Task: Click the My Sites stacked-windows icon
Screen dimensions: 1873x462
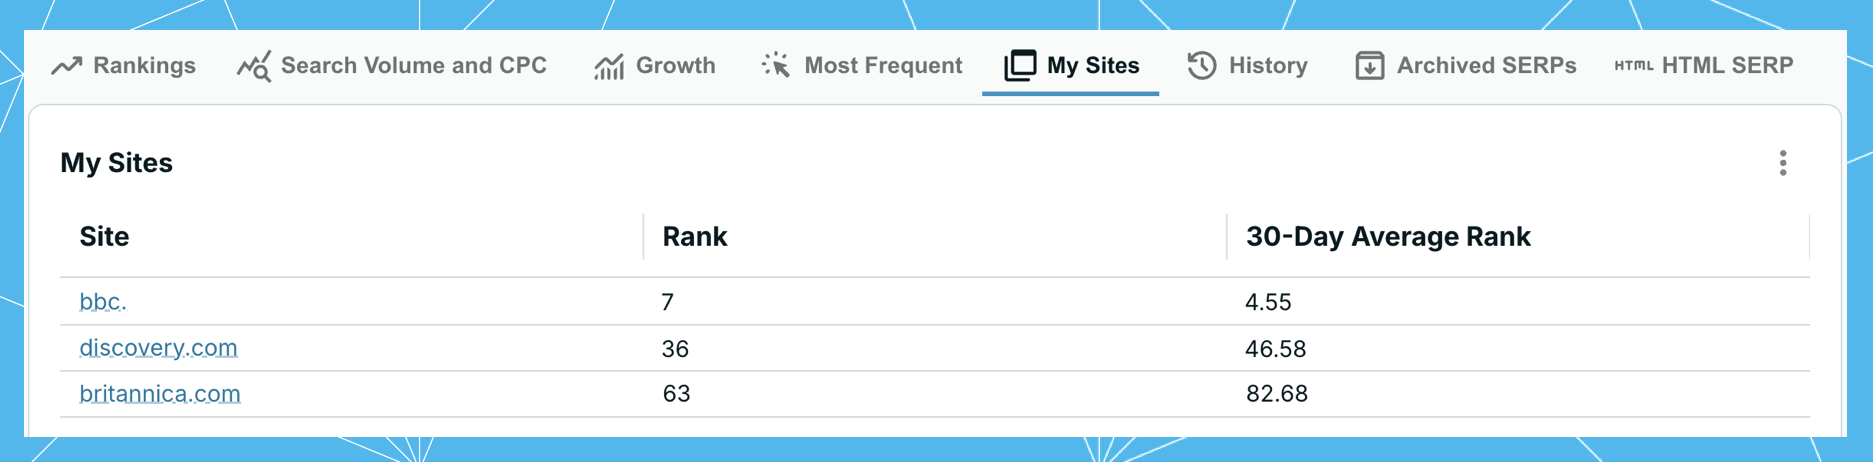Action: click(1020, 65)
